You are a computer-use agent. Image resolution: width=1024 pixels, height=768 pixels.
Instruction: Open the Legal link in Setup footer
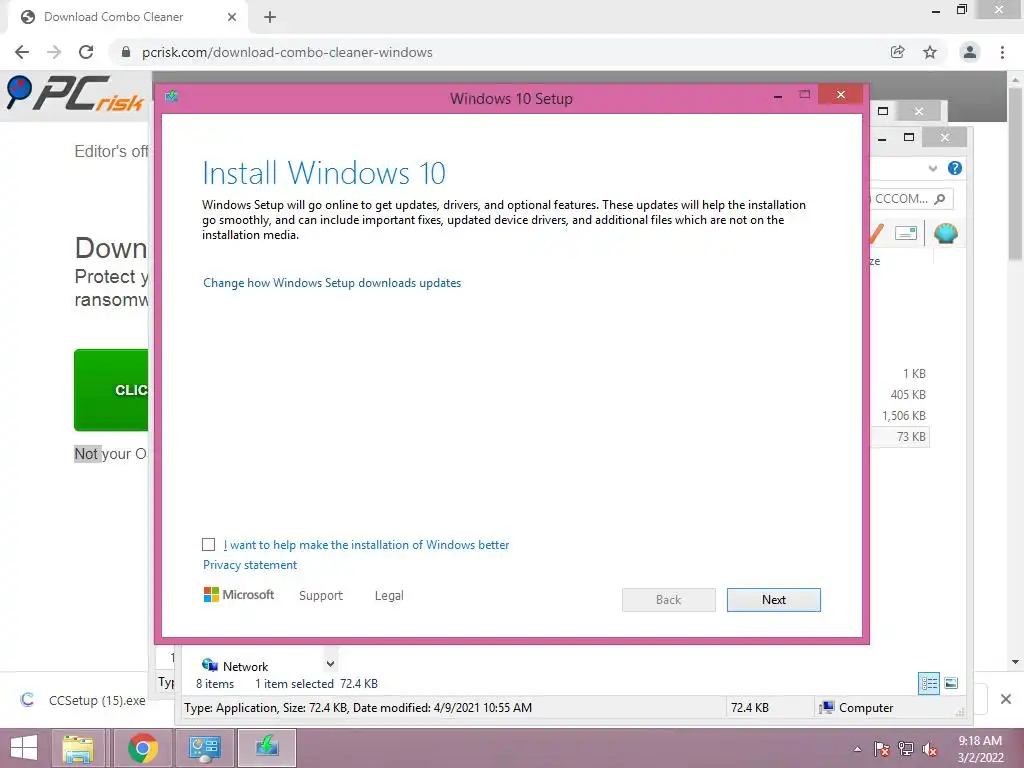(389, 596)
